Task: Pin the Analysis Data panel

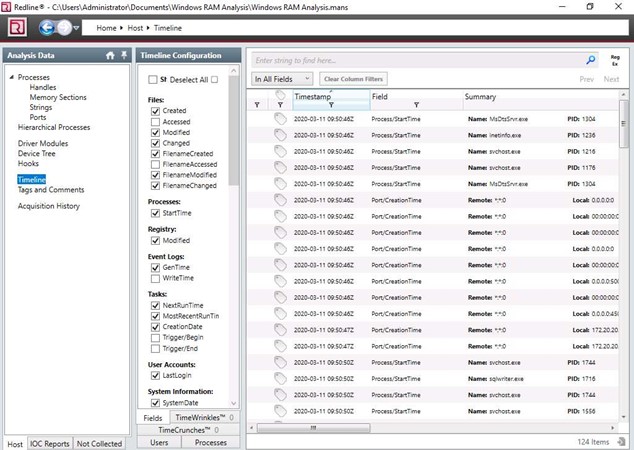Action: point(123,55)
